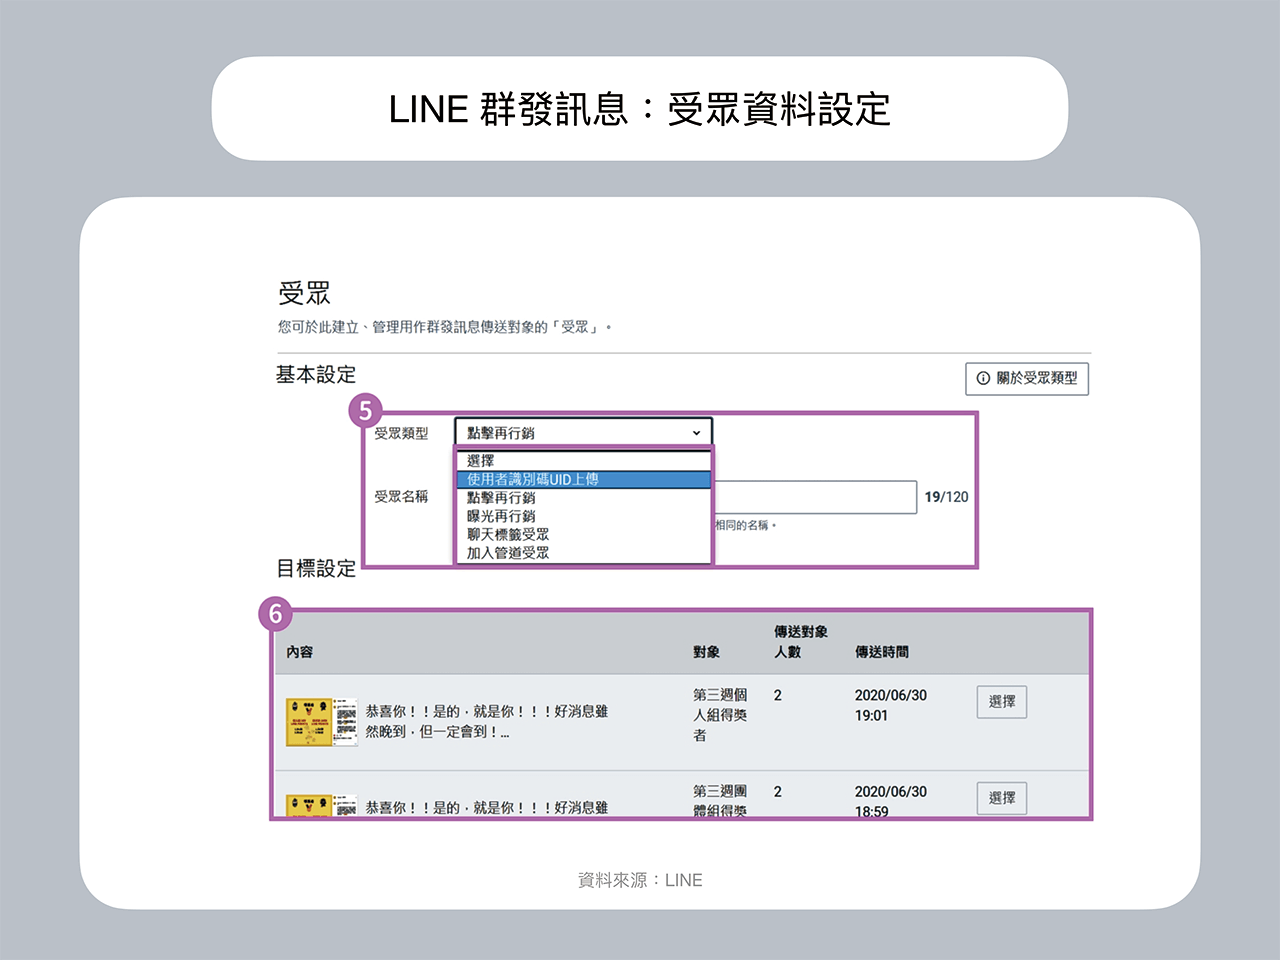Image resolution: width=1280 pixels, height=960 pixels.
Task: Click the 2020/06/30 18:59 send time
Action: tap(890, 801)
